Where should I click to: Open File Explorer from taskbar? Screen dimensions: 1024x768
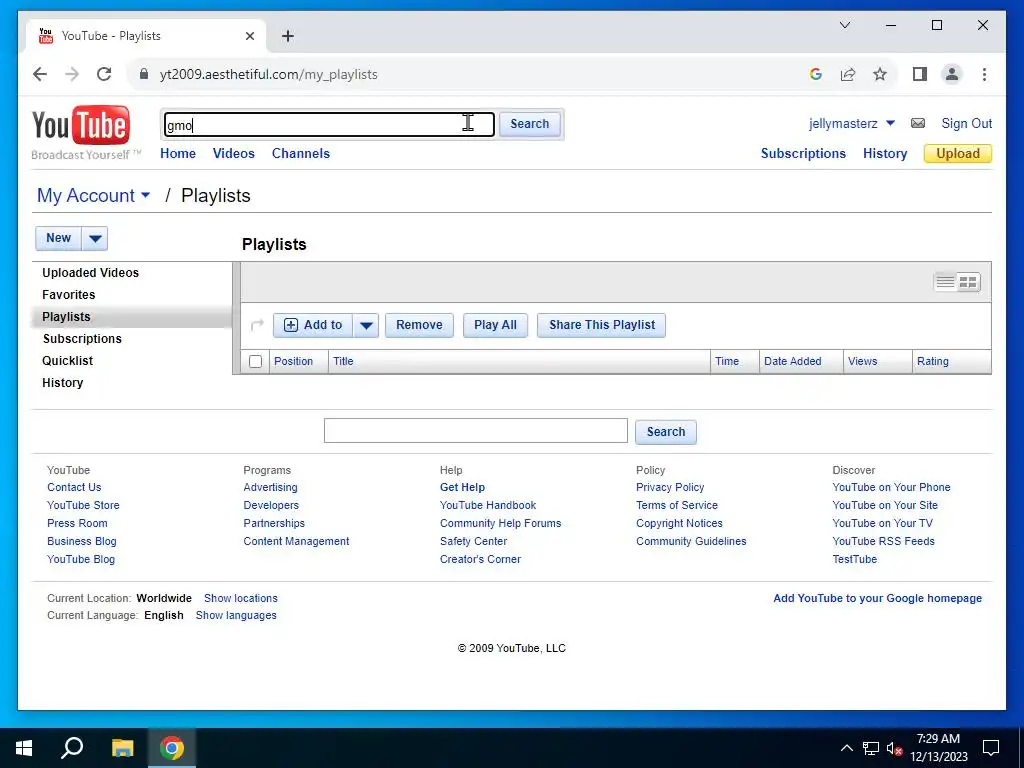(122, 748)
